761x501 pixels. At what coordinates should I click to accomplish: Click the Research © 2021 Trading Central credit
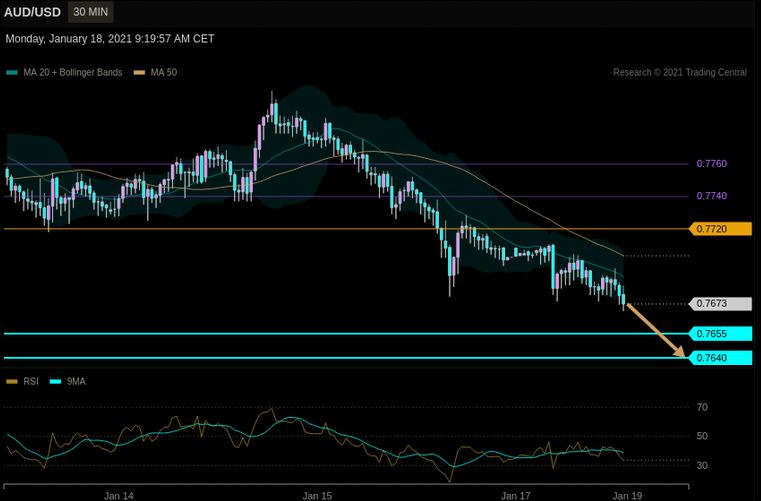pyautogui.click(x=679, y=72)
